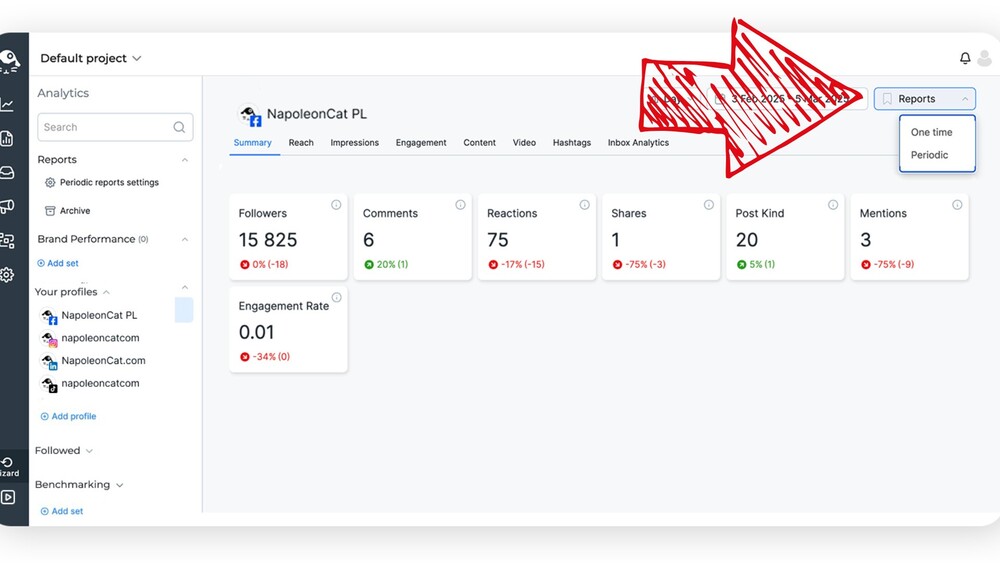The height and width of the screenshot is (563, 1000).
Task: Select NapoleonCat PL Facebook profile
Action: [x=89, y=316]
